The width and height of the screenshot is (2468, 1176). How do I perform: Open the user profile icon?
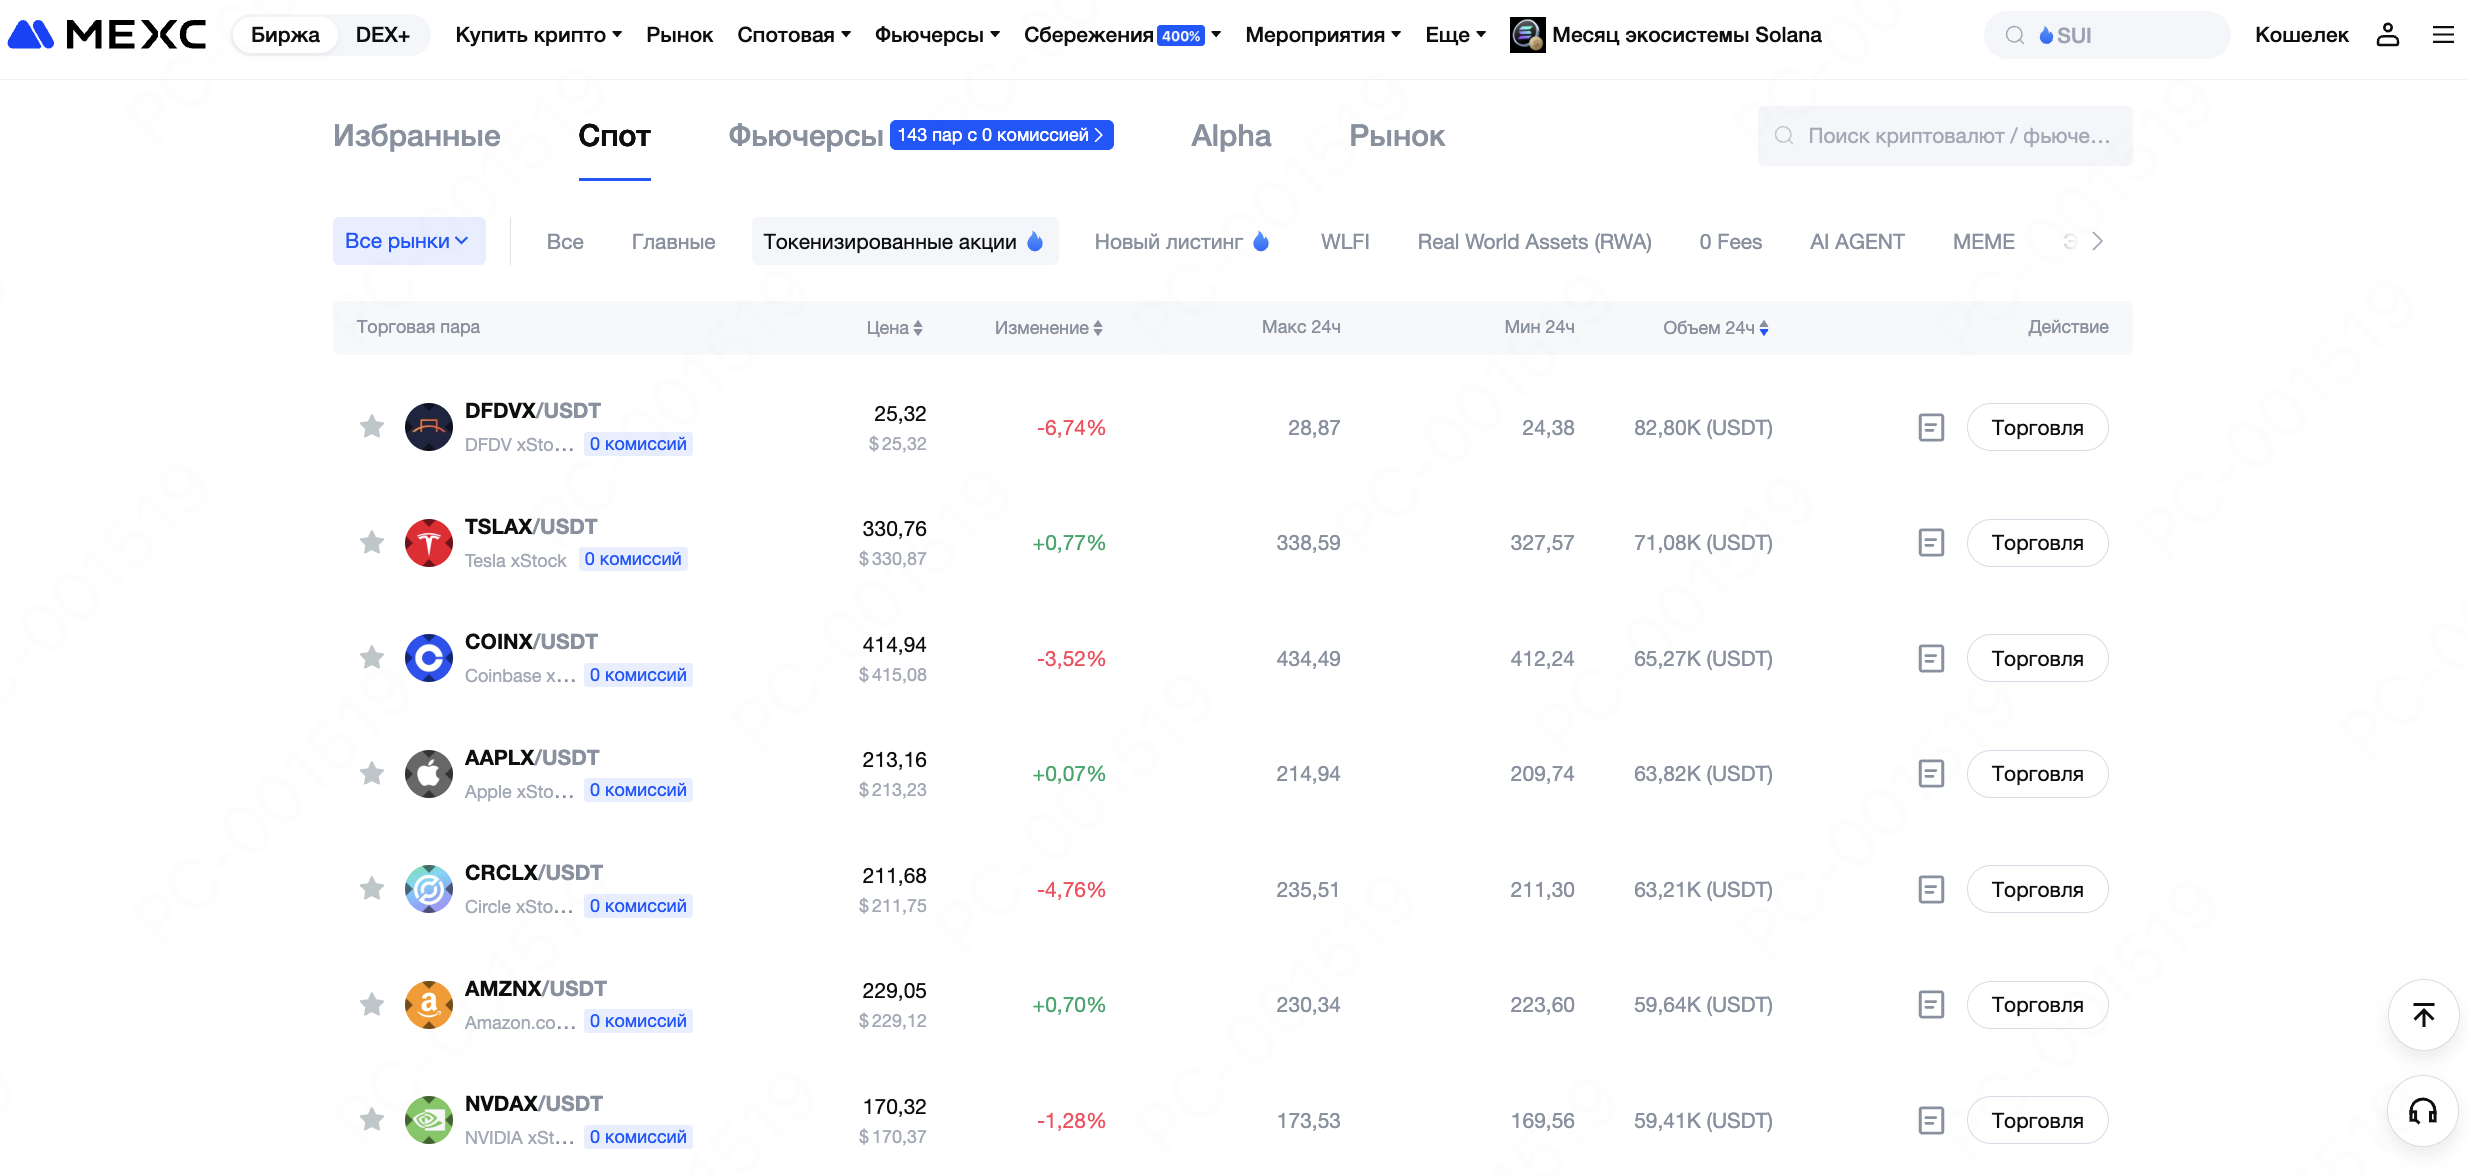2388,35
